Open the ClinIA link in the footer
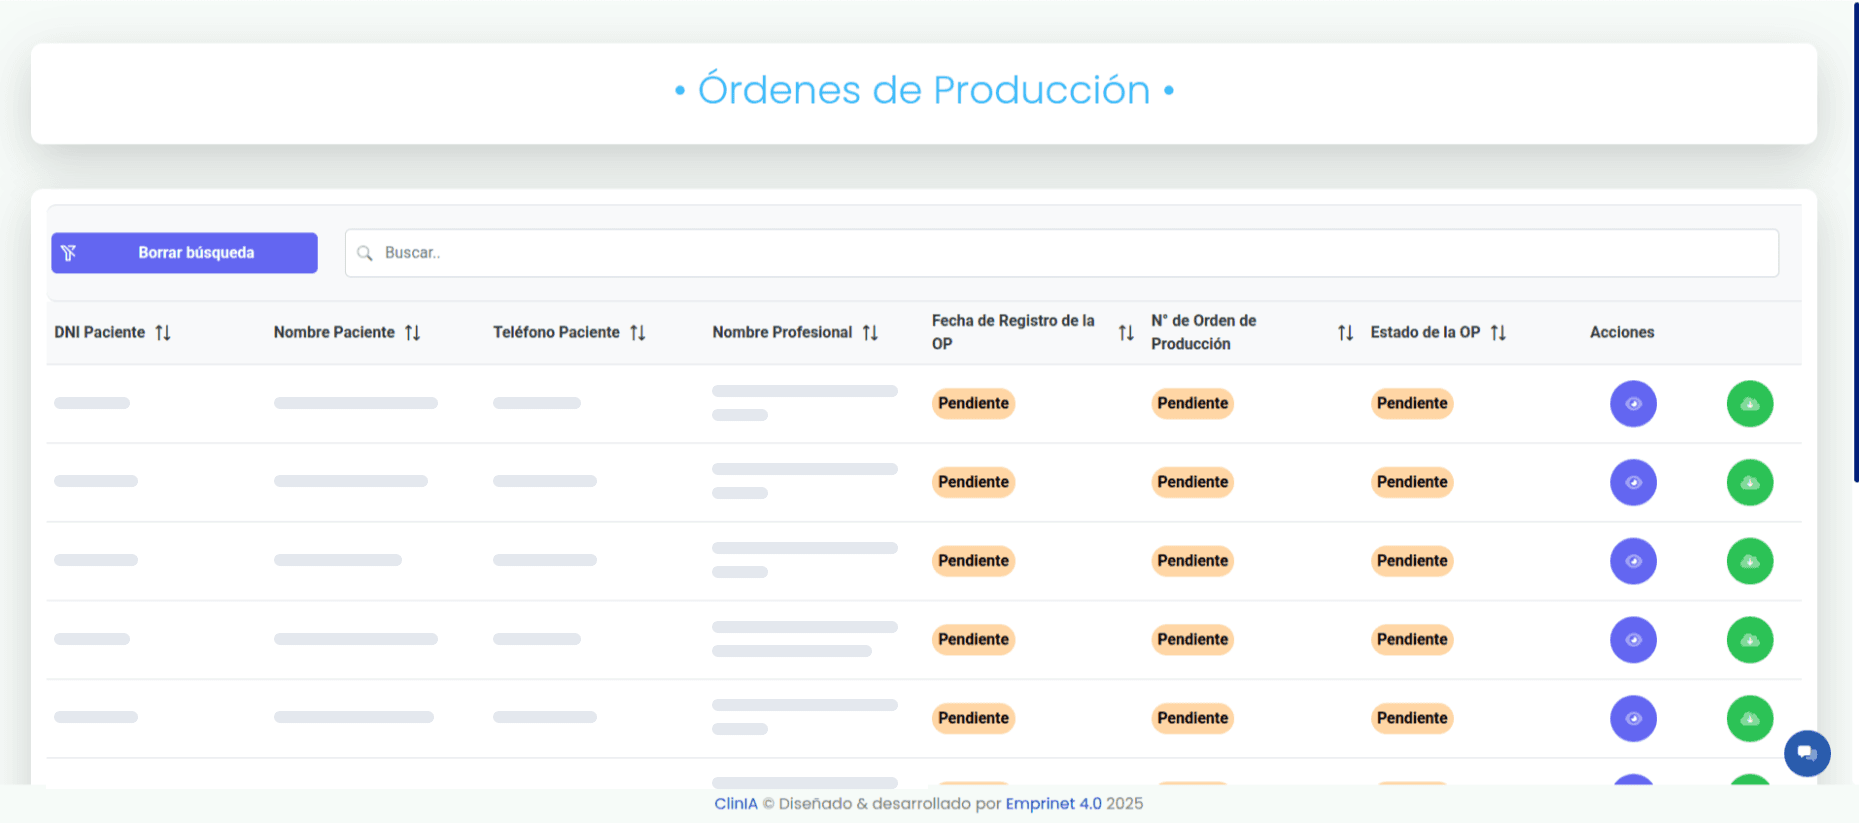The image size is (1859, 823). point(736,803)
